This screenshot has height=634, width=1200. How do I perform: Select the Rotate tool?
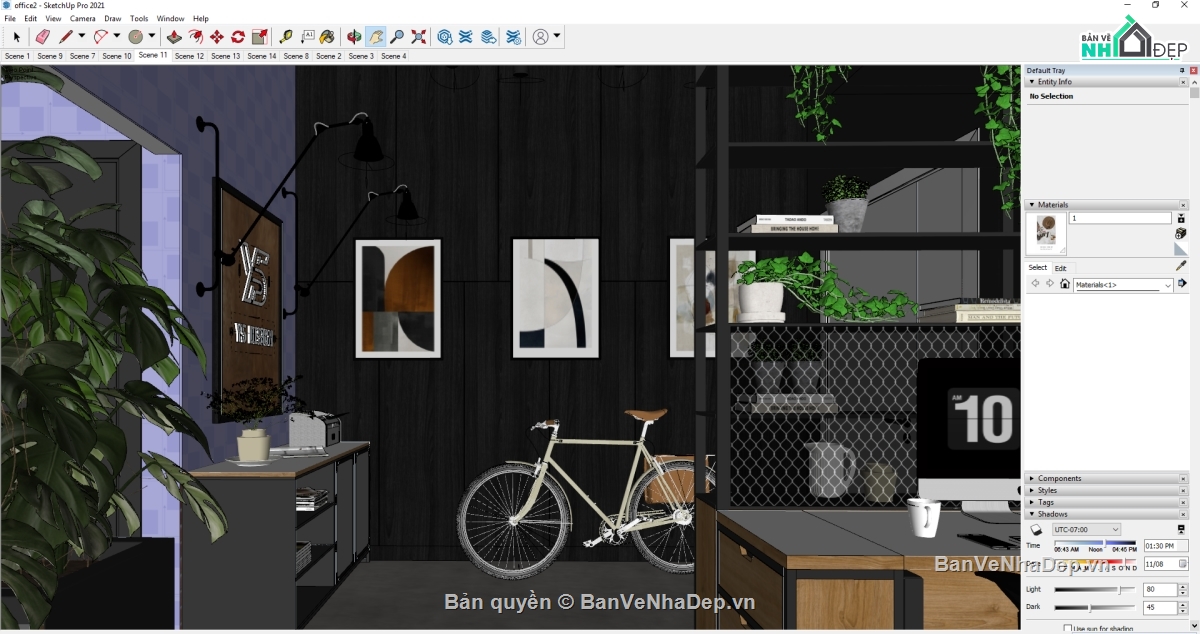point(238,37)
